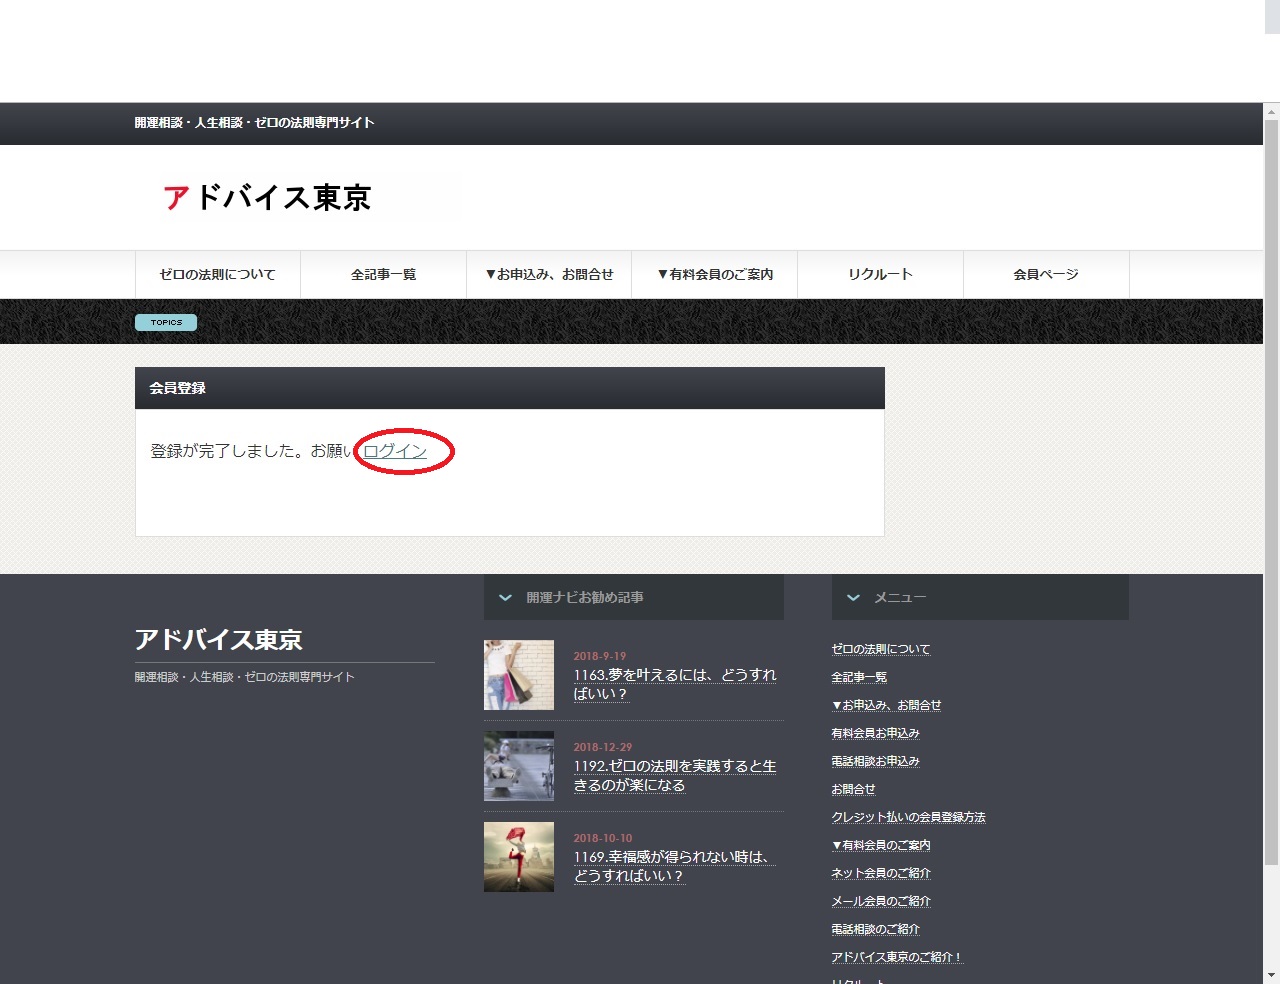Collapse the メニュー chevron in footer
1280x984 pixels.
[x=853, y=598]
